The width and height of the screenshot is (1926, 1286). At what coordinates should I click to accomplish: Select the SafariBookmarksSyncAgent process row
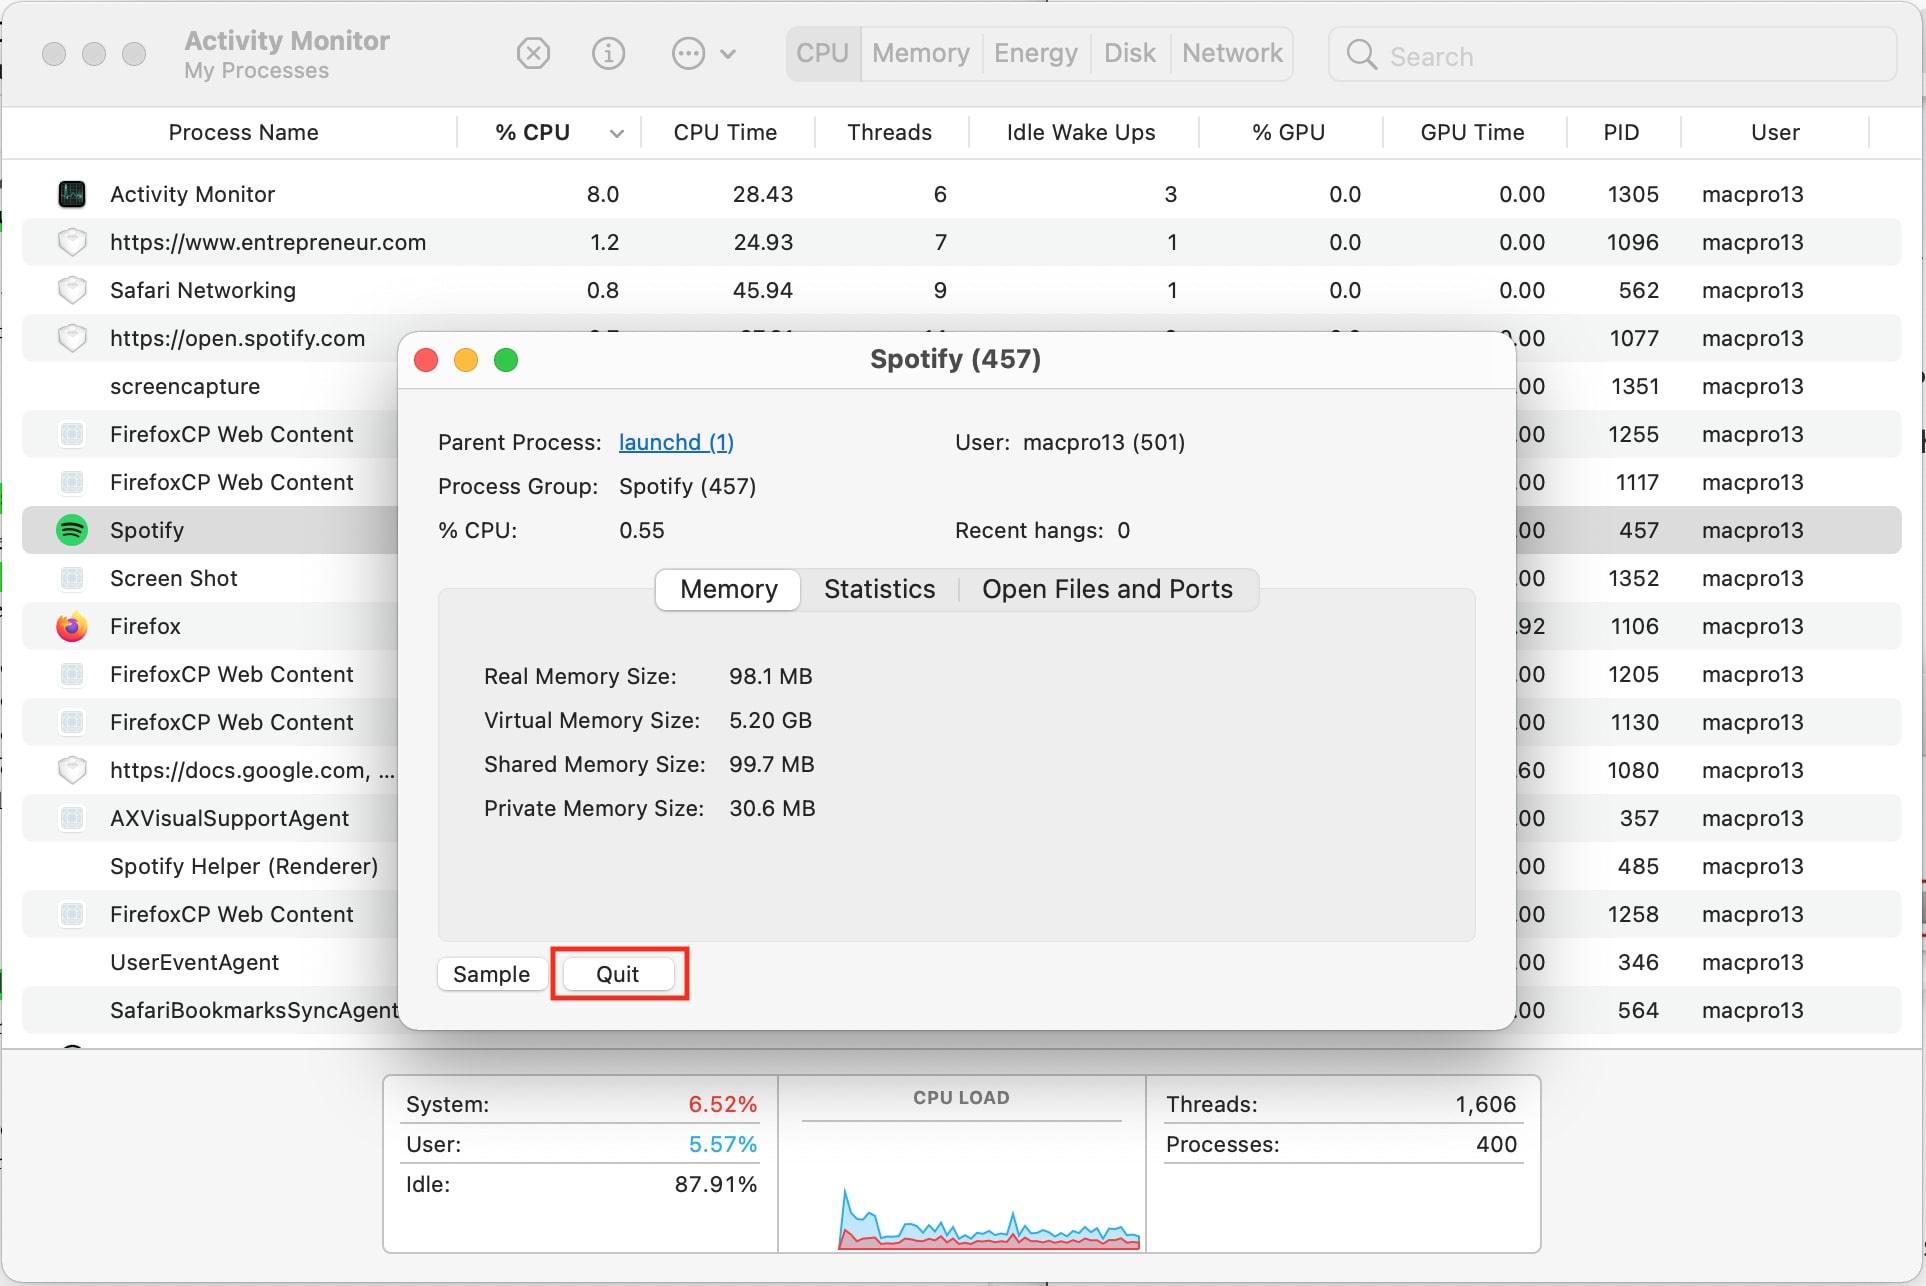[x=210, y=1010]
